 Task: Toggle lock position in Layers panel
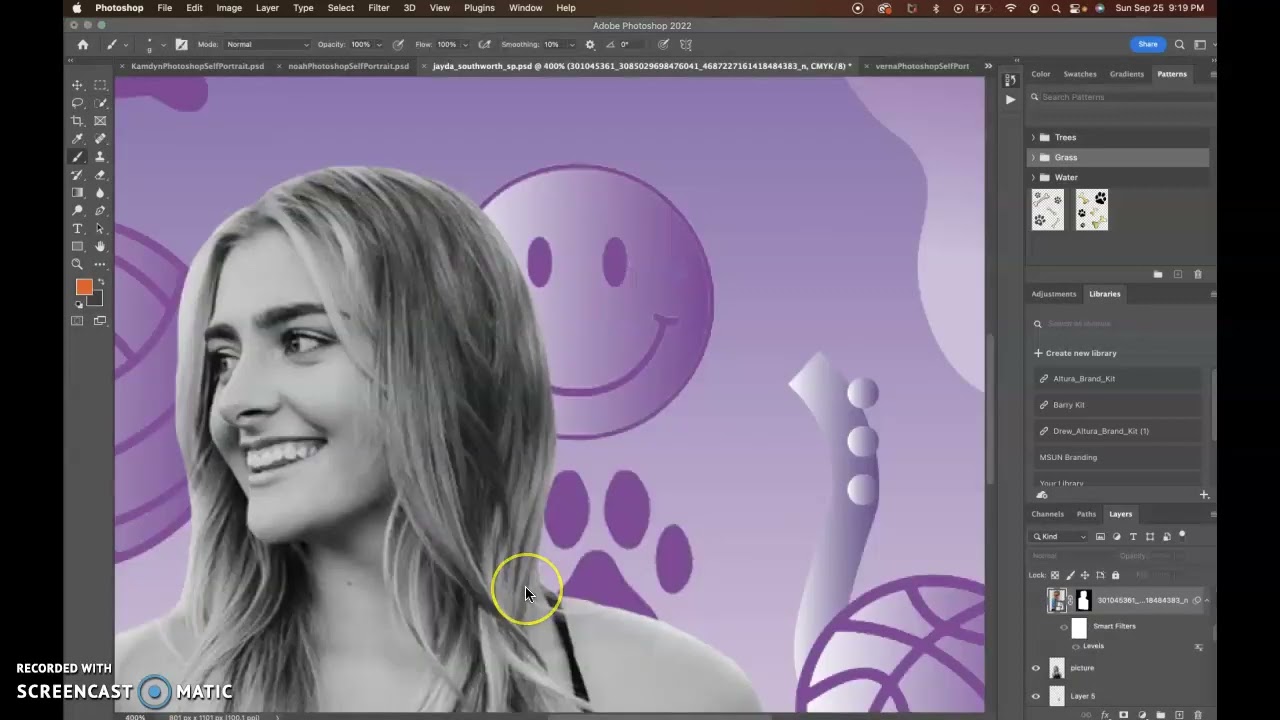pos(1085,575)
